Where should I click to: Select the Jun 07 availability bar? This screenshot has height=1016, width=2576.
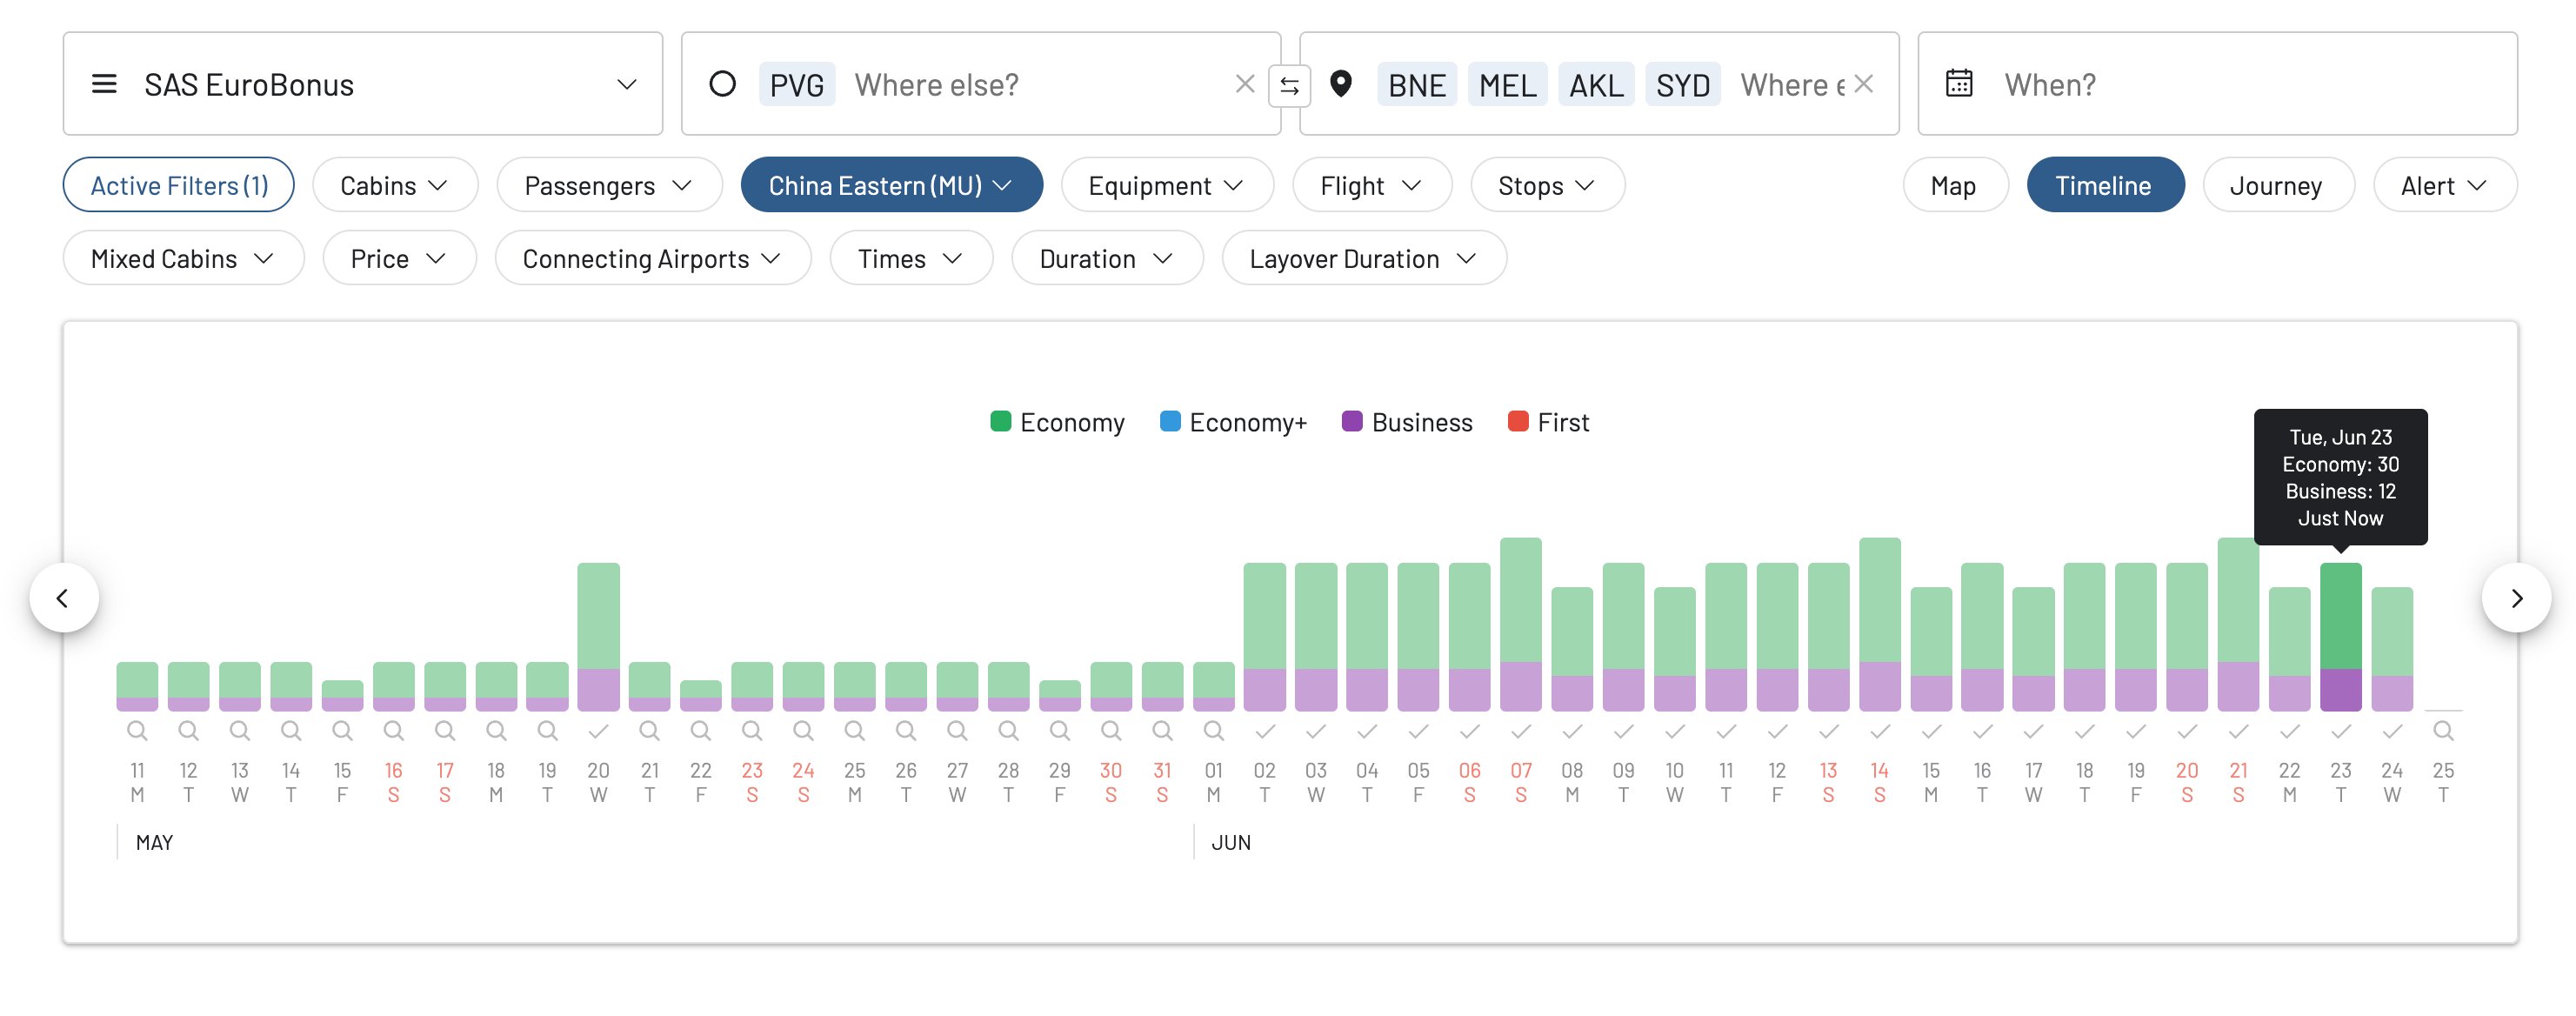[x=1520, y=625]
